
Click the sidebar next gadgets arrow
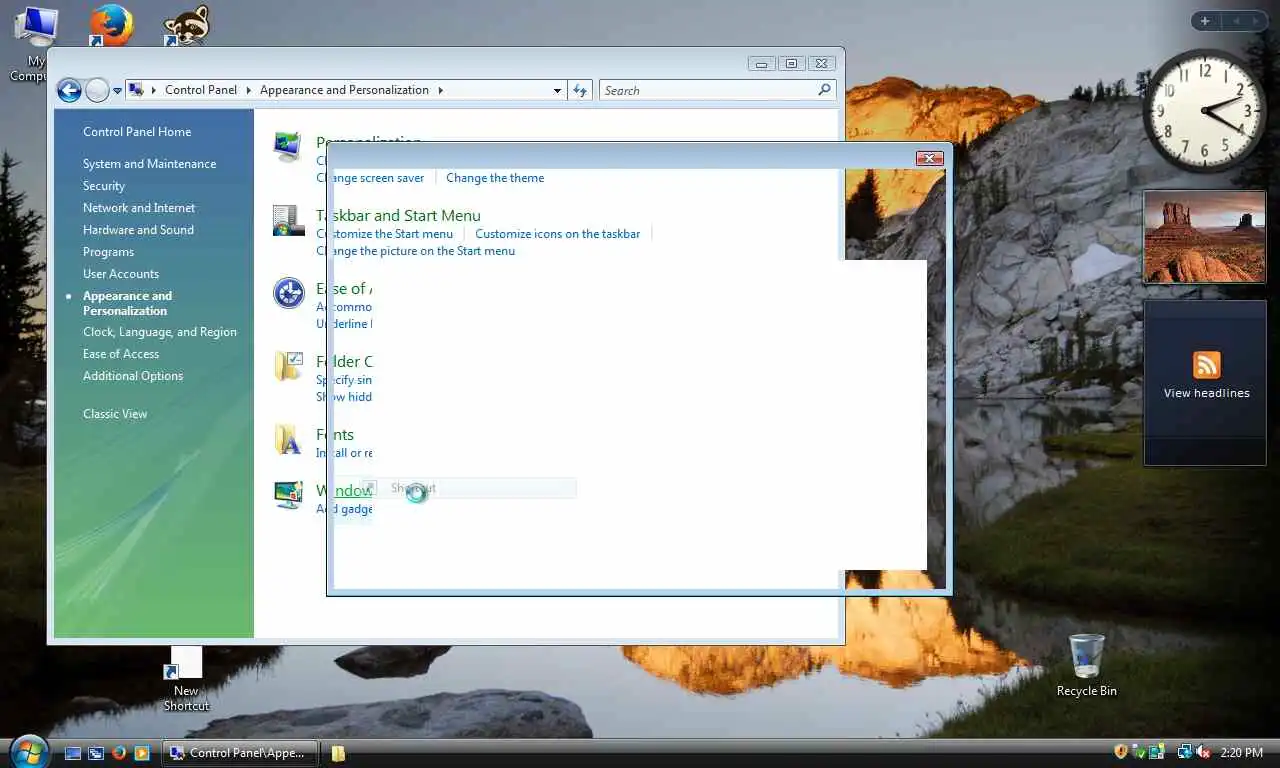tap(1255, 21)
